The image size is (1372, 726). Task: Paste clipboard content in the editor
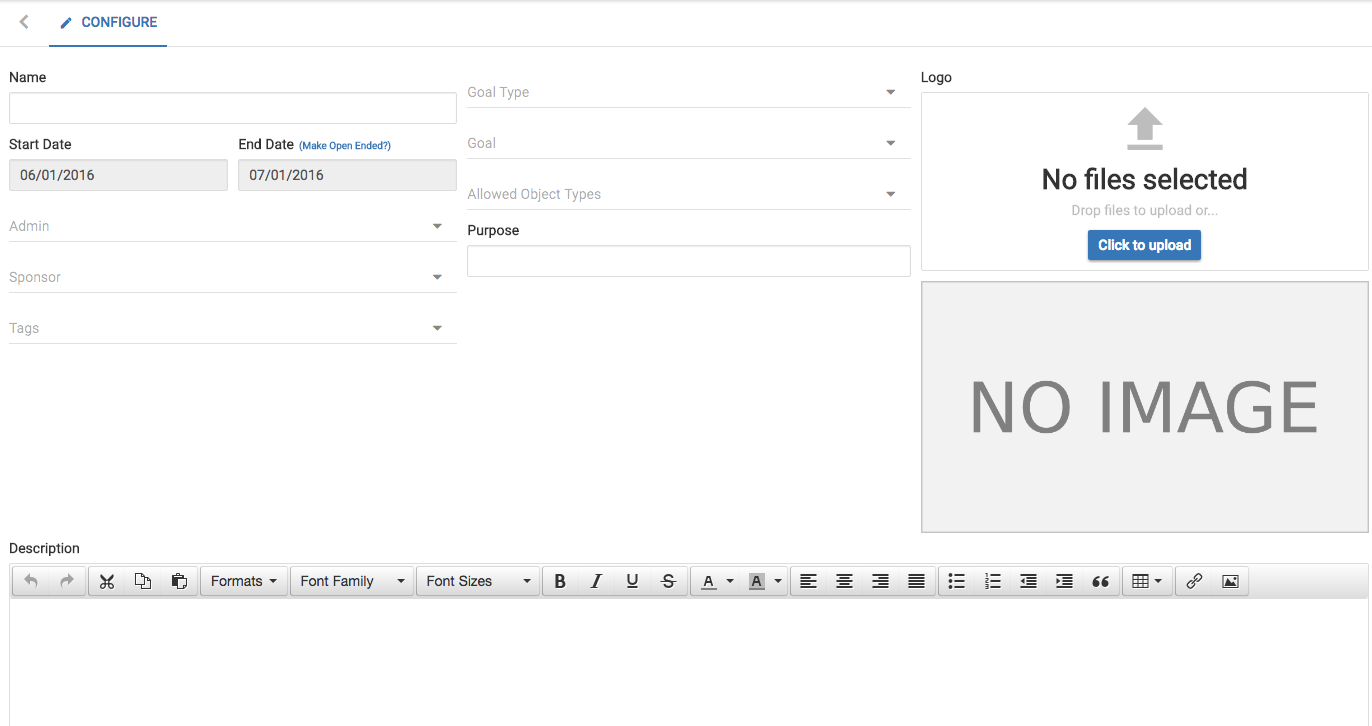click(x=179, y=581)
